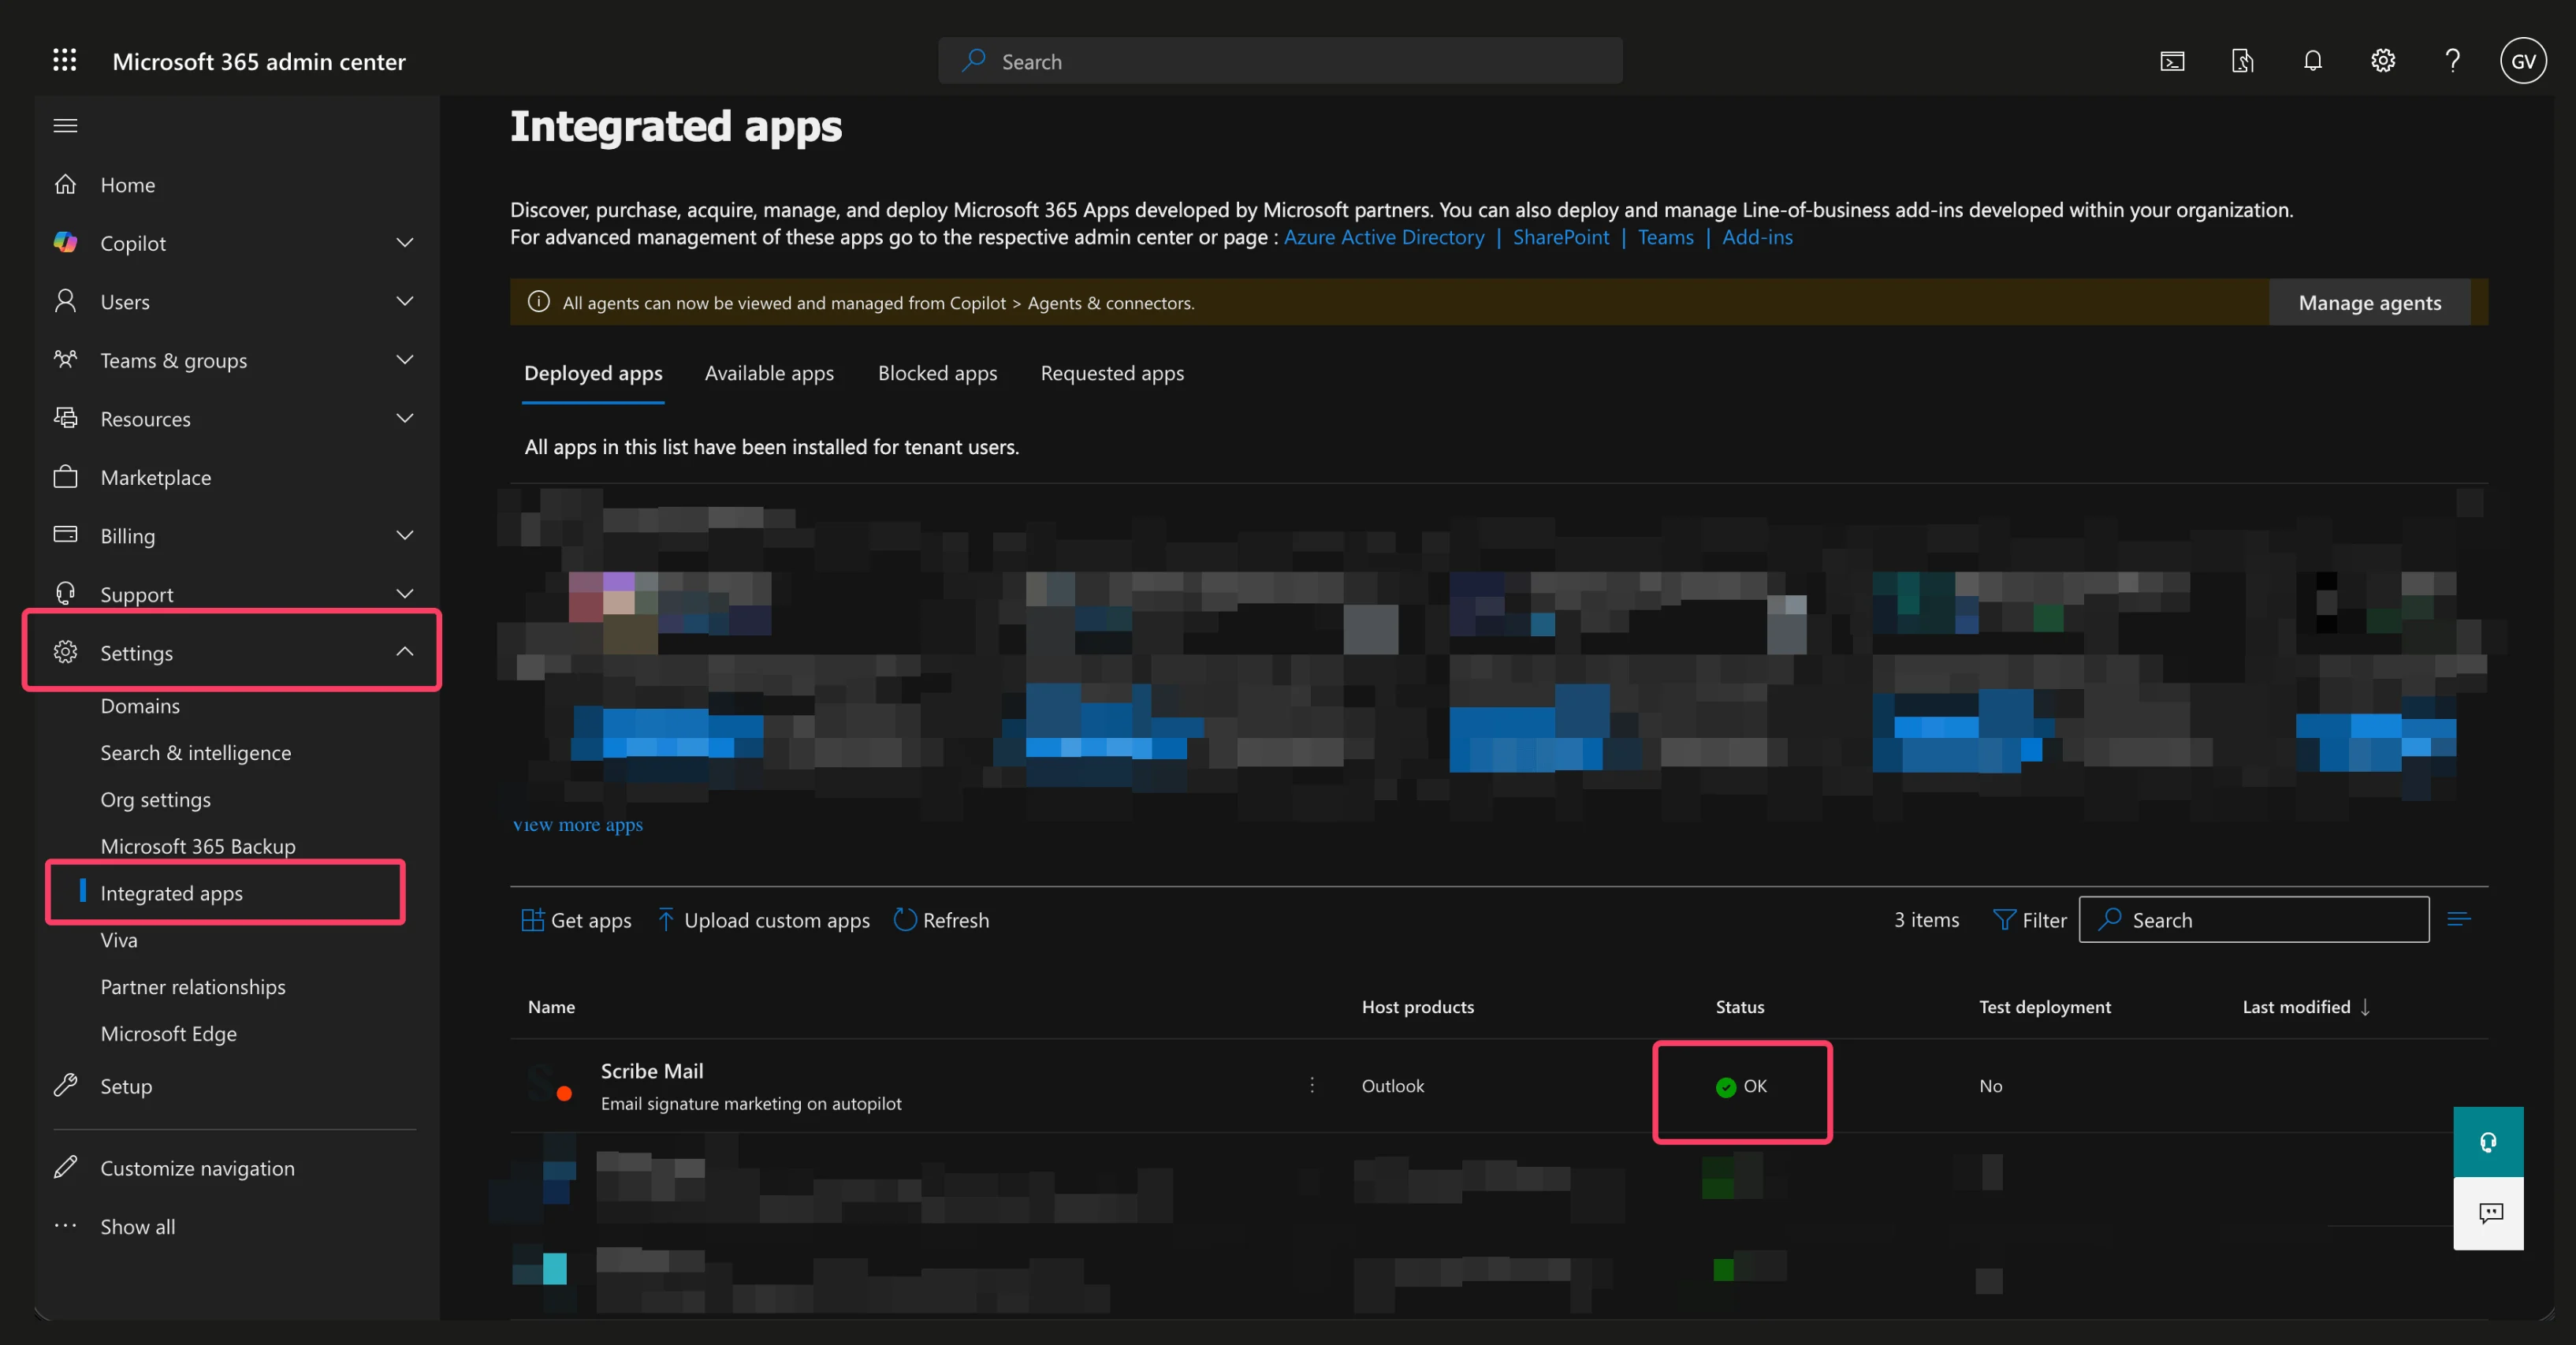Click Upload custom apps
Viewport: 2576px width, 1345px height.
coord(763,920)
